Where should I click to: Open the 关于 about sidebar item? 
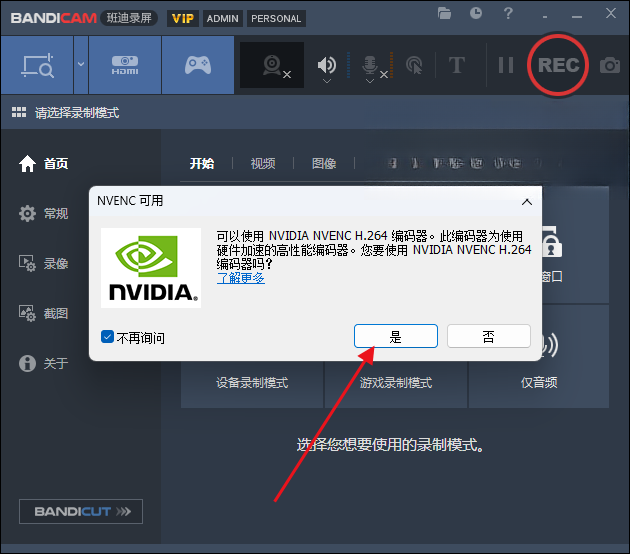(43, 364)
